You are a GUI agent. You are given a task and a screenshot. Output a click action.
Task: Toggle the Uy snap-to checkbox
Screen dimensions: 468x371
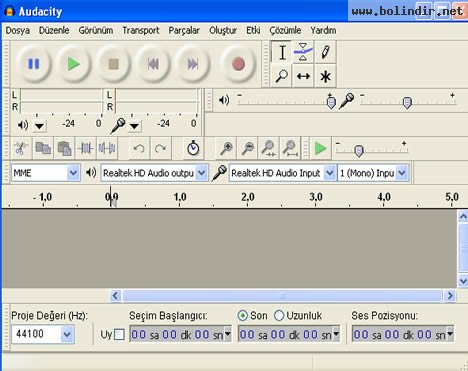click(x=119, y=334)
